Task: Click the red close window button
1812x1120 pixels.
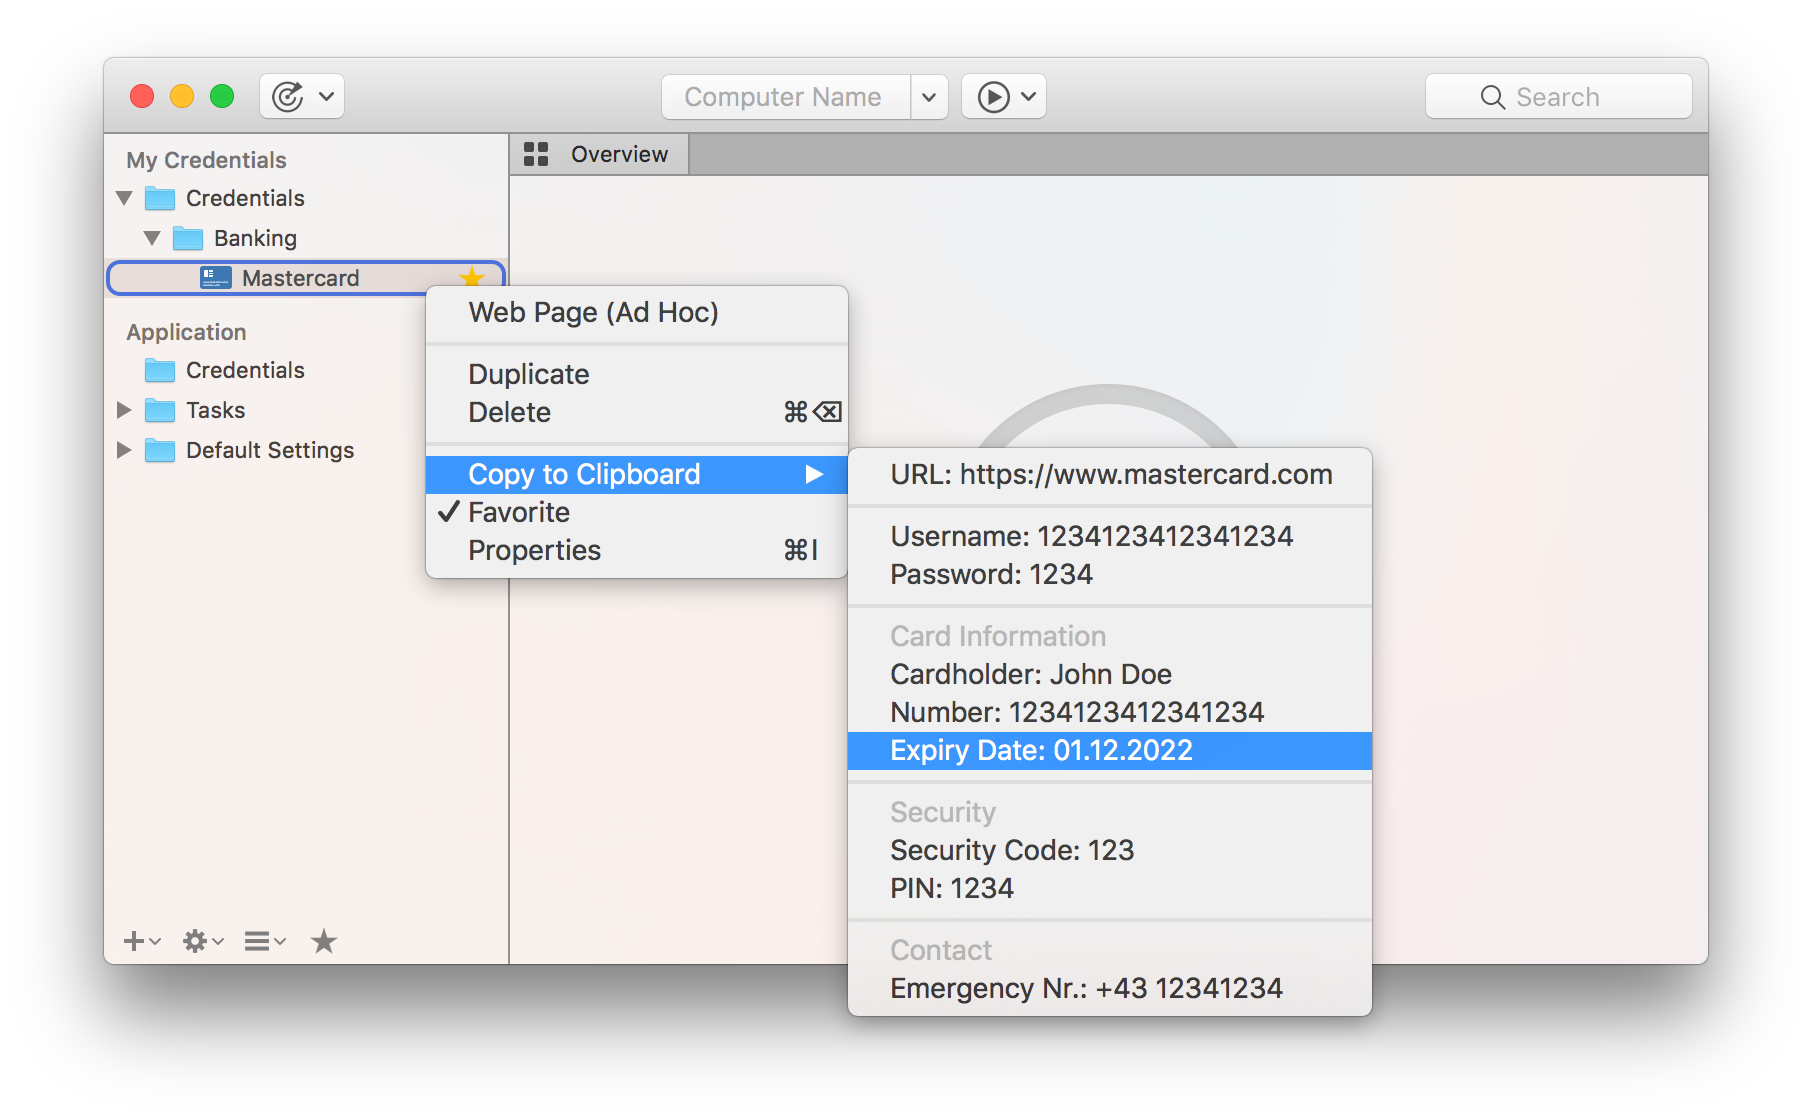Action: tap(142, 96)
